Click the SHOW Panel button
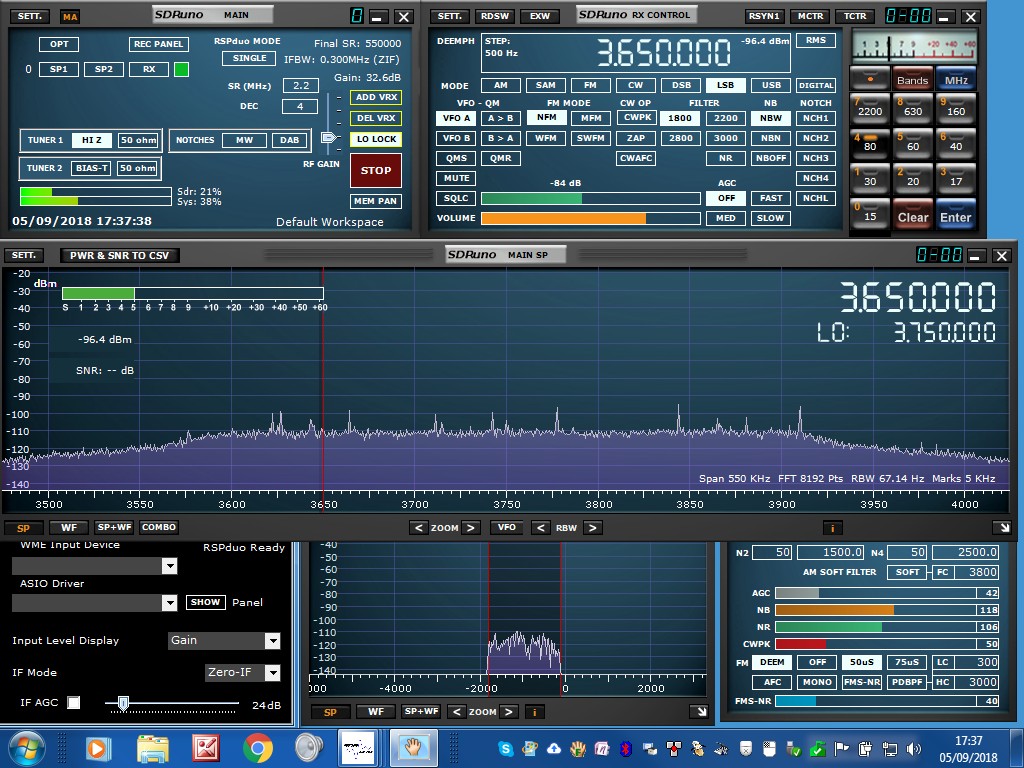The image size is (1024, 768). click(x=206, y=602)
